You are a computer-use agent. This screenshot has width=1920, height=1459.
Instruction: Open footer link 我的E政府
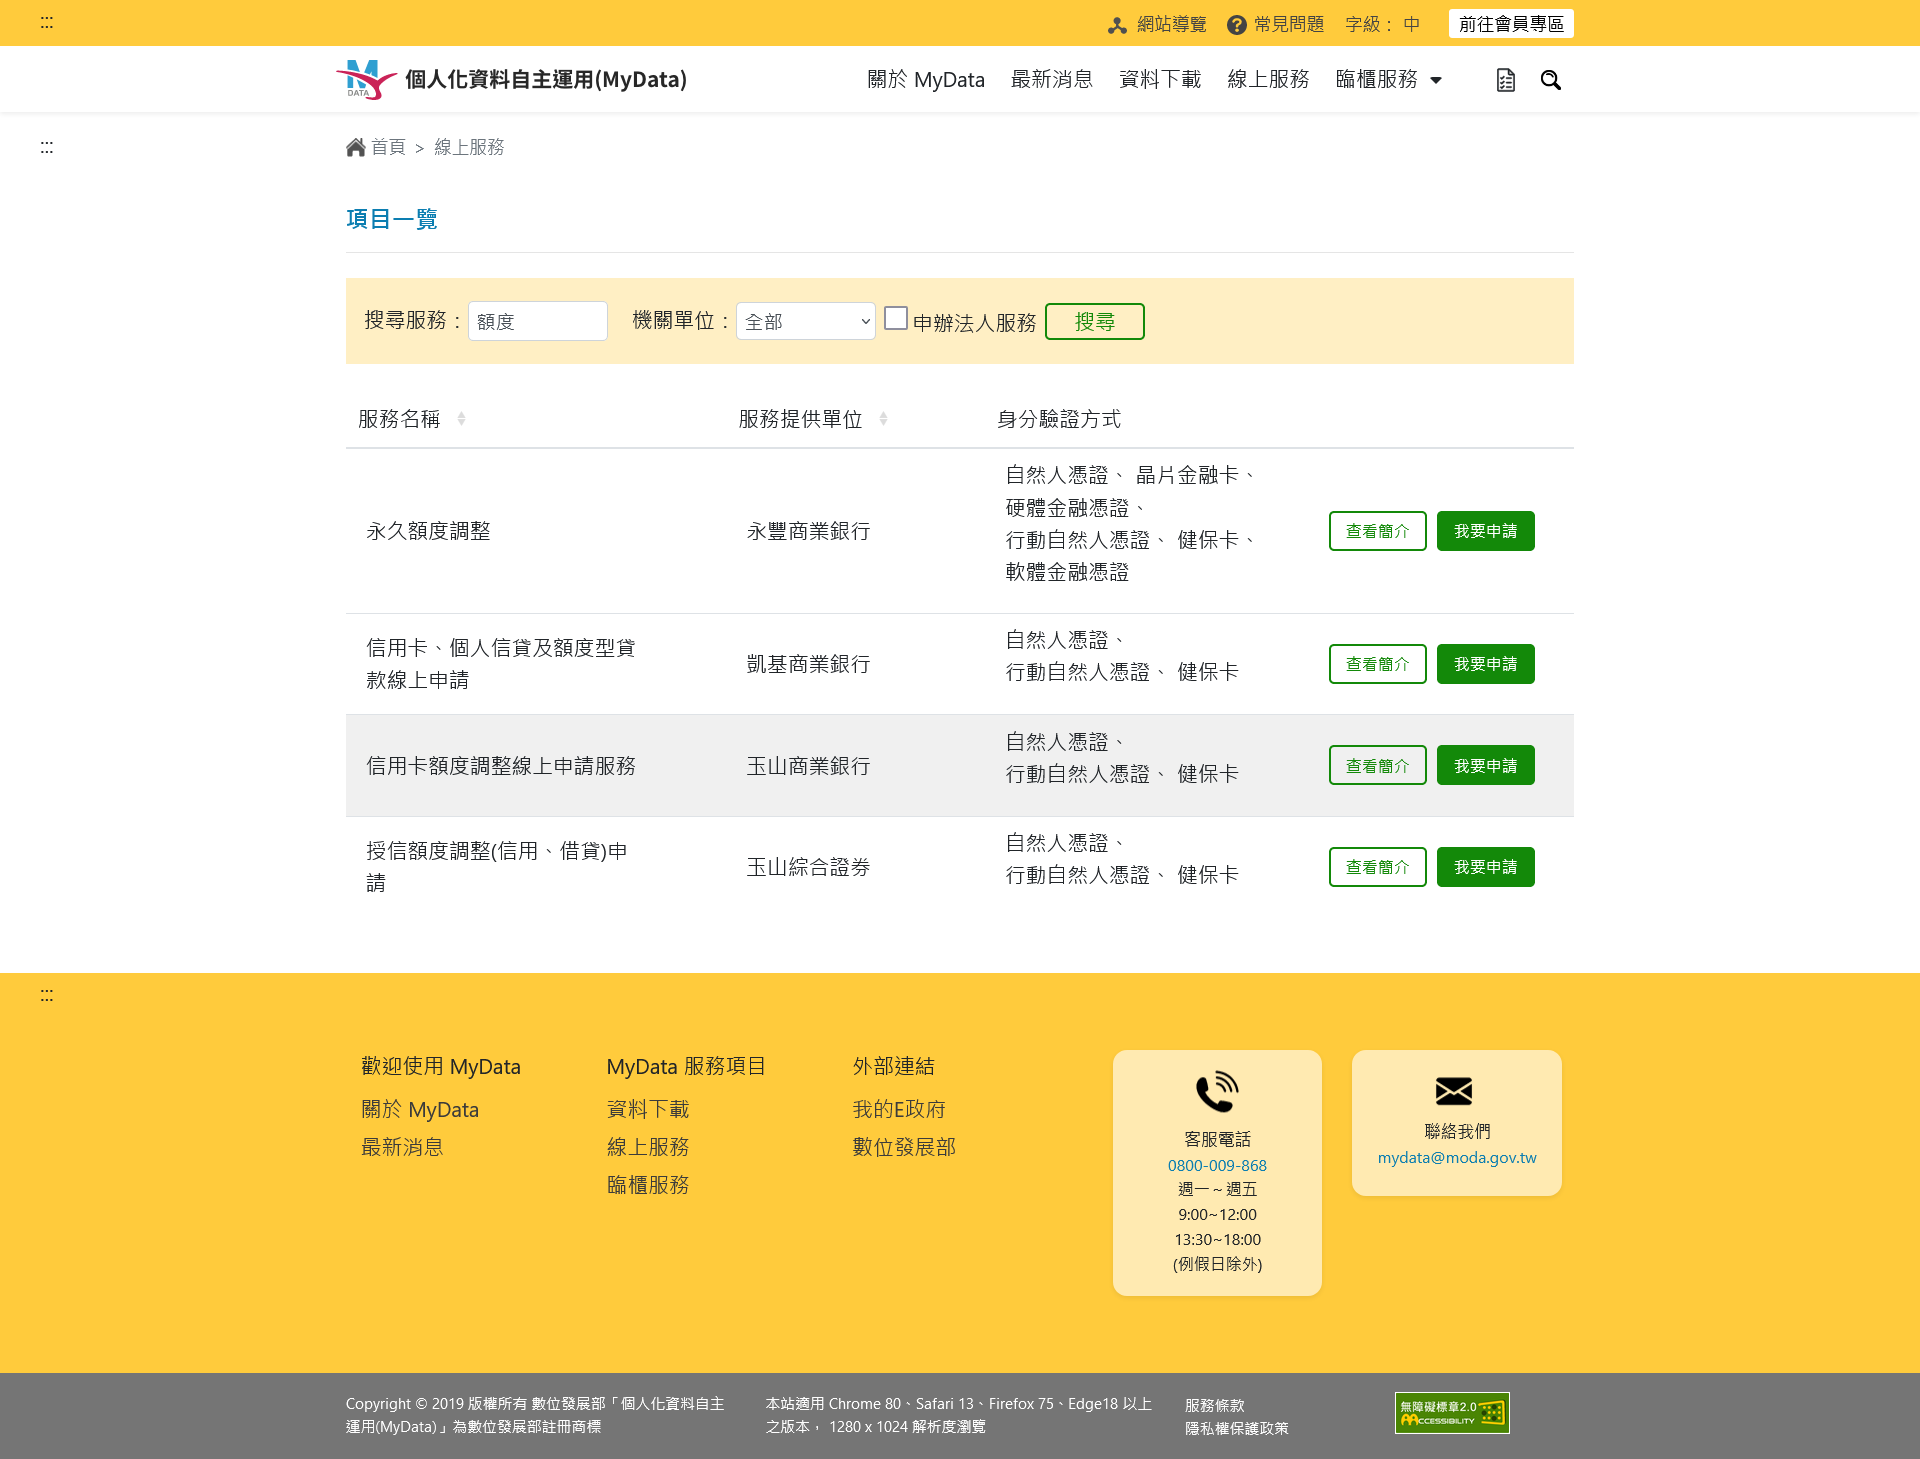pos(899,1109)
